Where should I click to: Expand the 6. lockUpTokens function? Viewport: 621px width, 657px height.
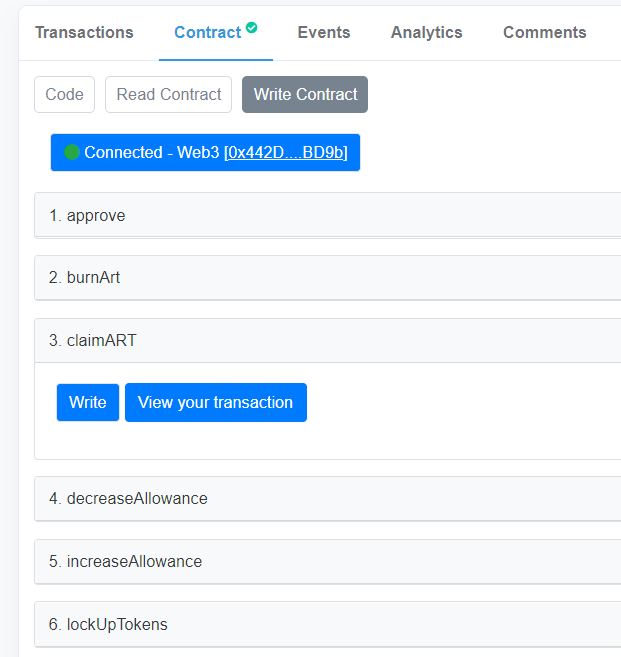(328, 624)
